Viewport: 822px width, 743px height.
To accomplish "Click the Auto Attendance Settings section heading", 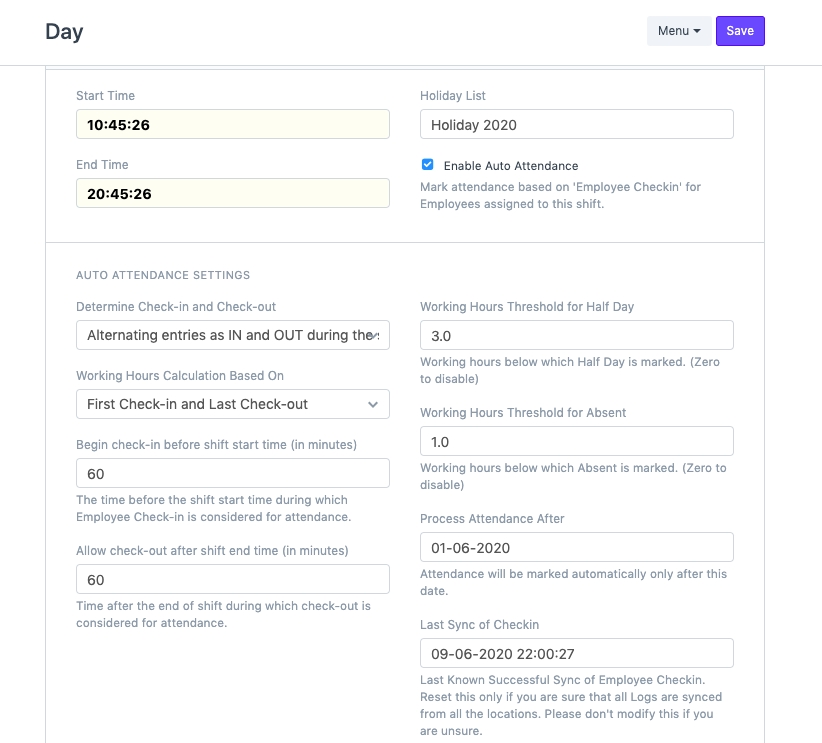I will pyautogui.click(x=163, y=275).
